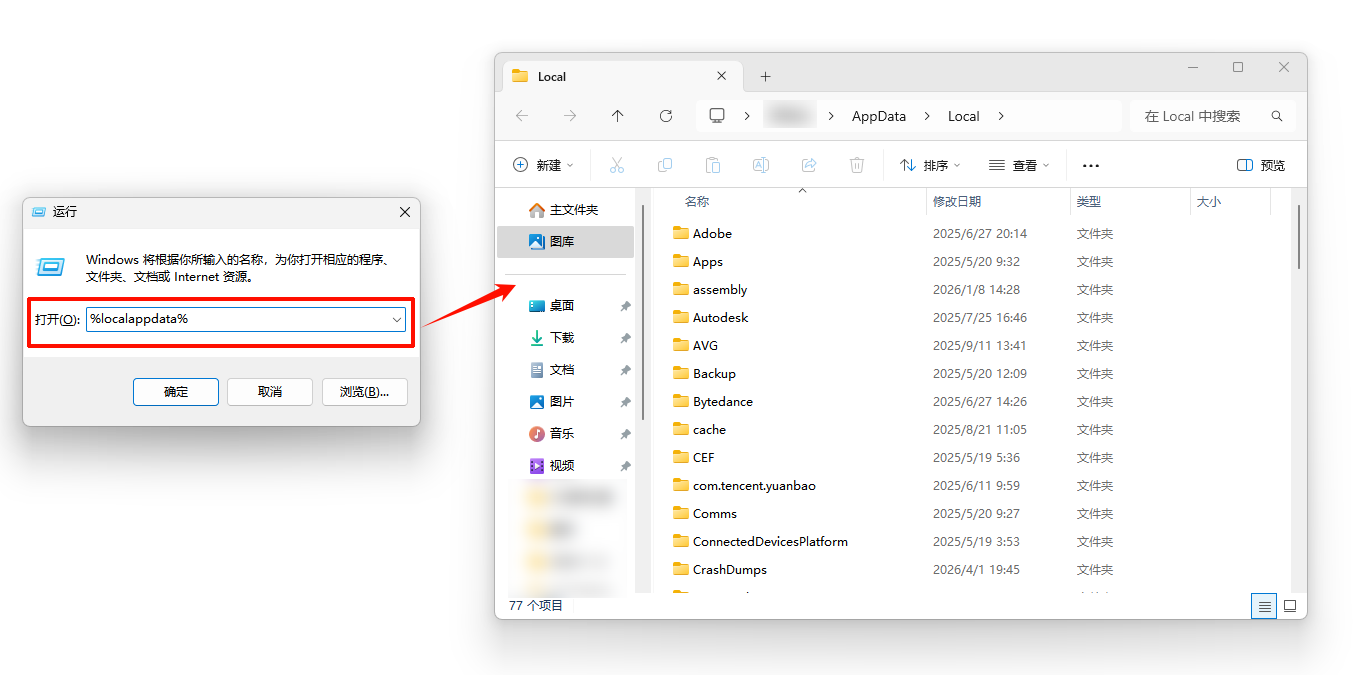Click the rename icon in toolbar
Viewport: 1361px width, 675px height.
click(761, 165)
